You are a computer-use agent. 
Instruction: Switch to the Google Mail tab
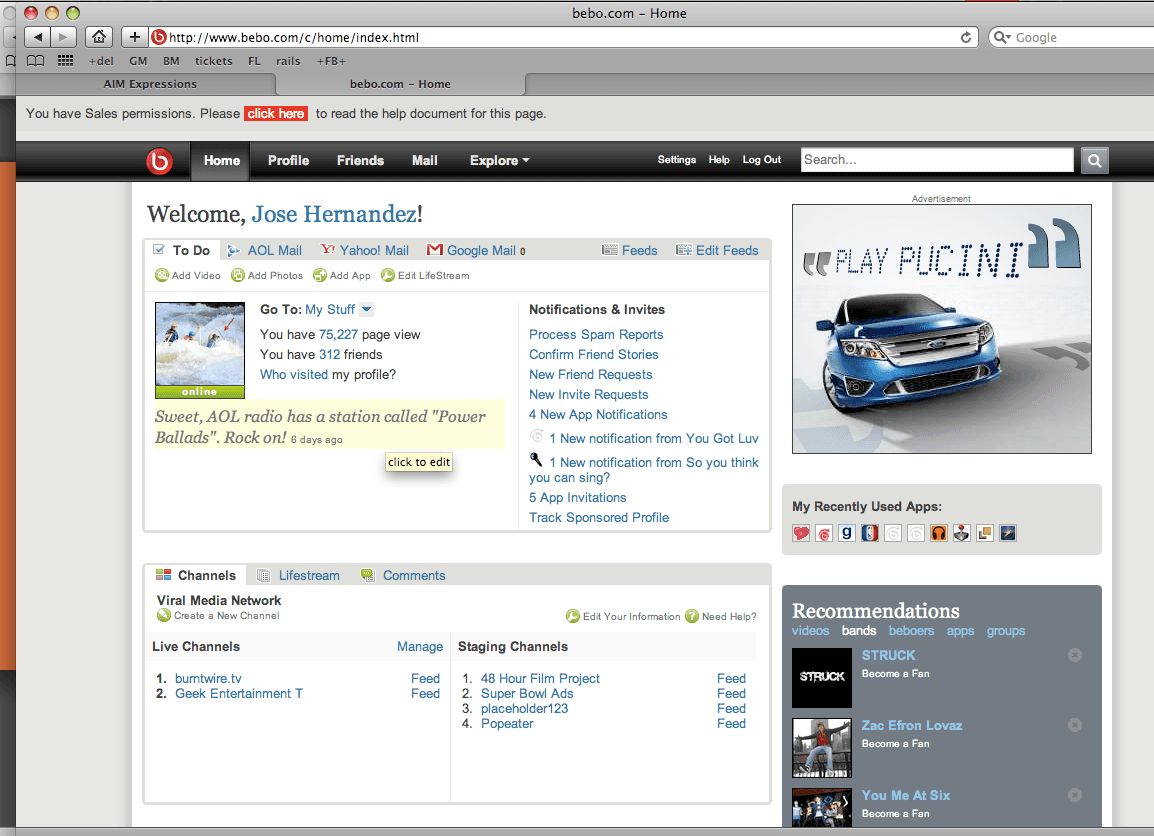point(476,250)
